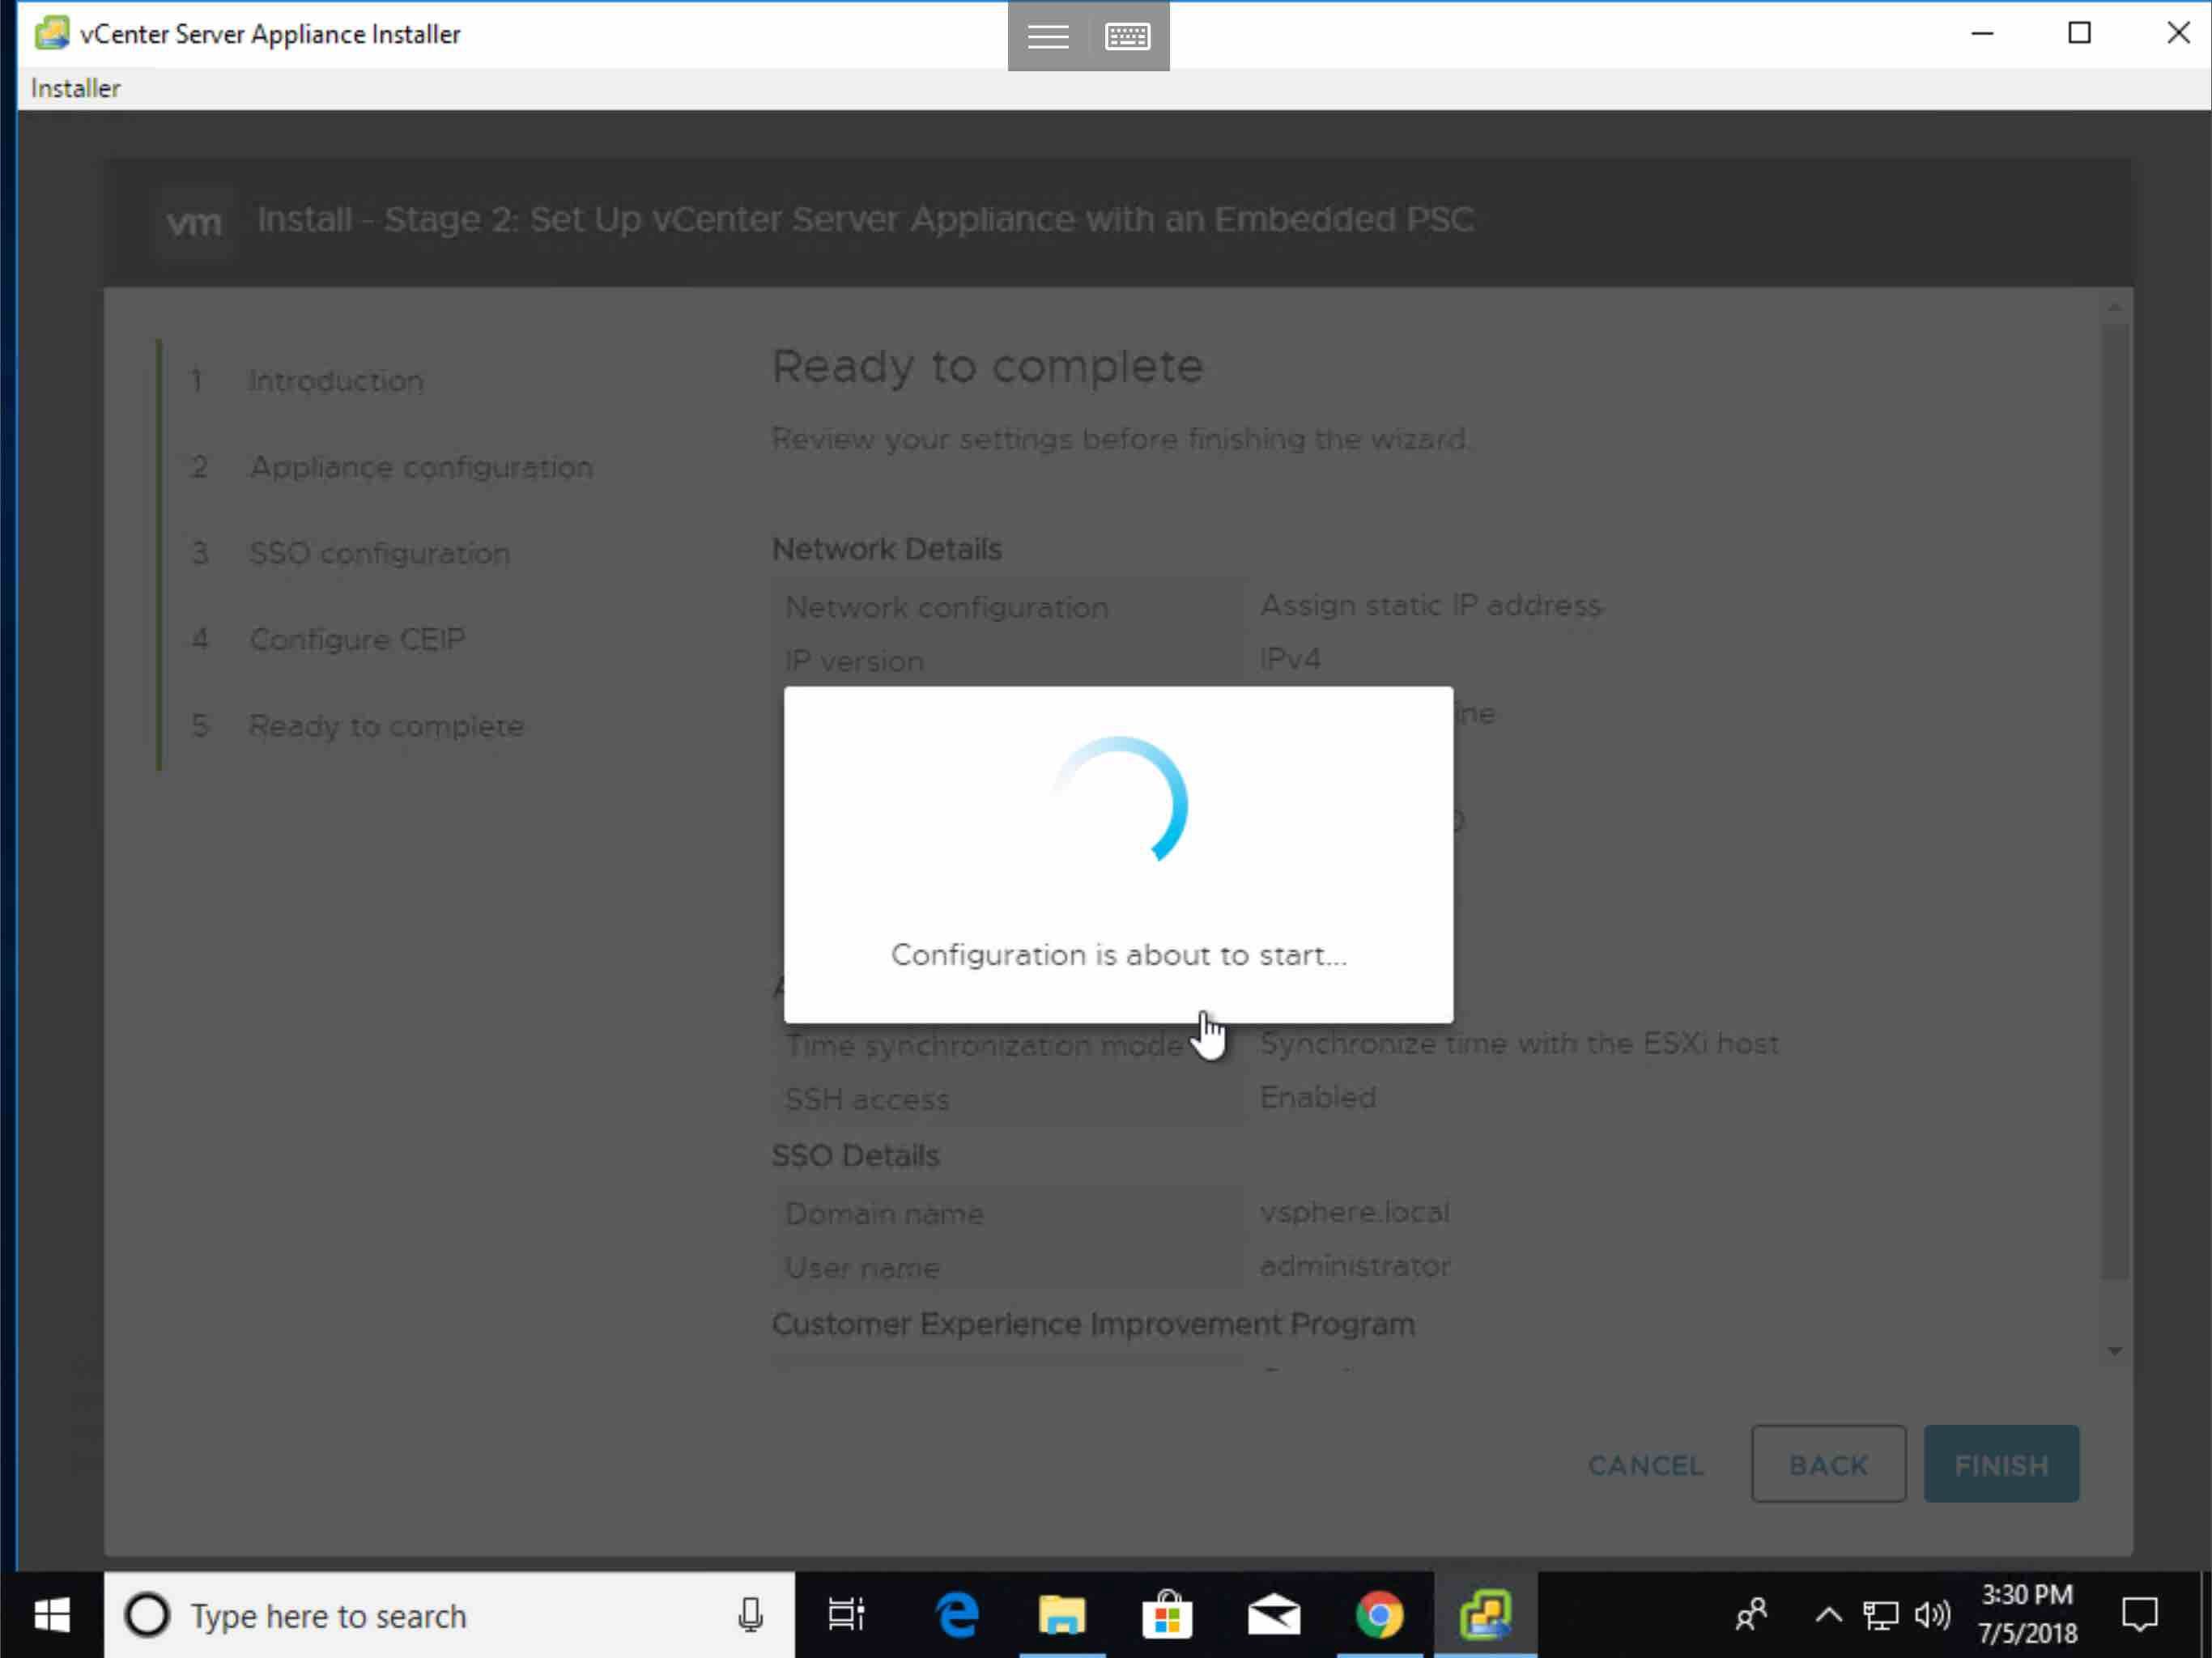Click the wizard scrollbar down arrow
Viewport: 2212px width, 1658px height.
point(2114,1351)
